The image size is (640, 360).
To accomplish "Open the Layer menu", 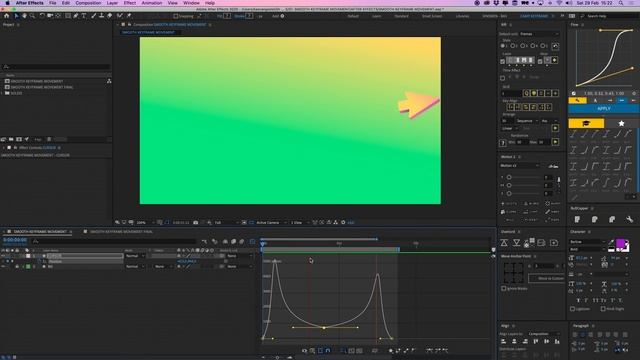I will 112,3.
